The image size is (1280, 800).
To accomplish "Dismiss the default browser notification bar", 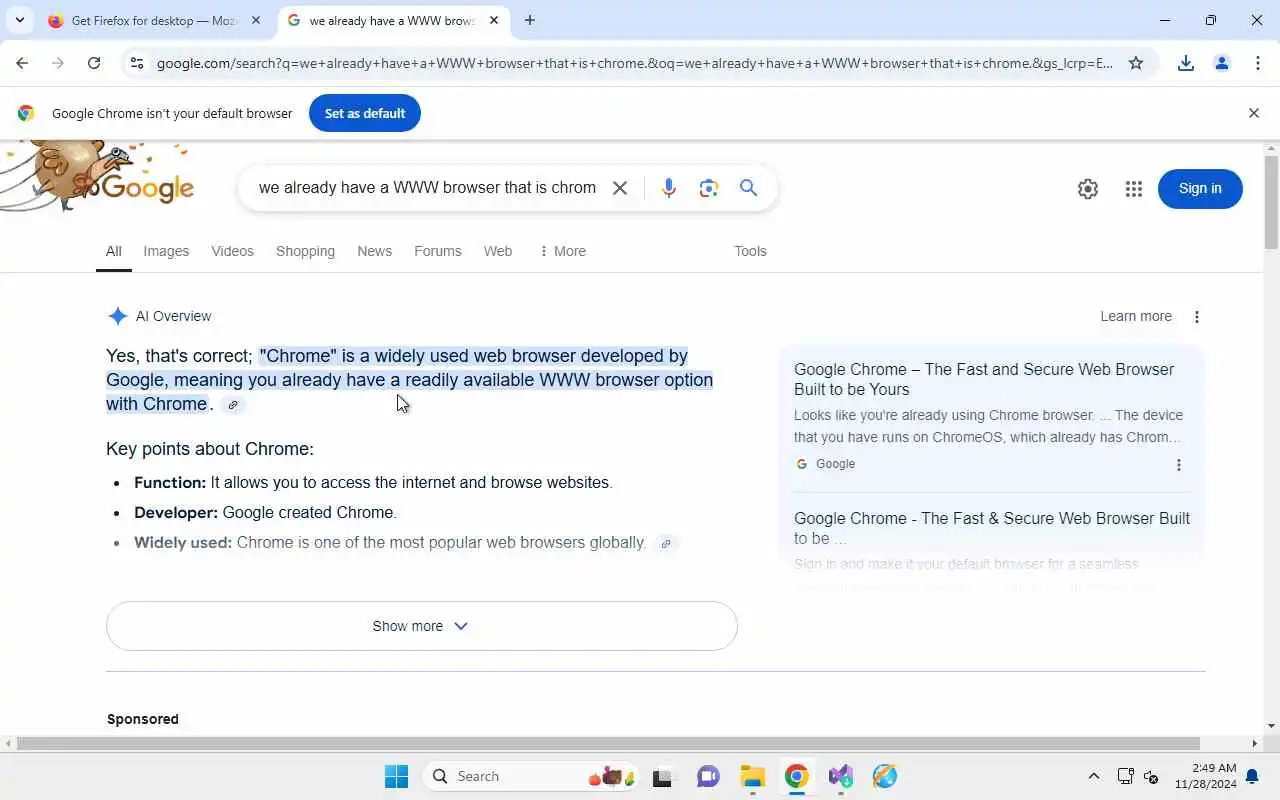I will [x=1254, y=113].
